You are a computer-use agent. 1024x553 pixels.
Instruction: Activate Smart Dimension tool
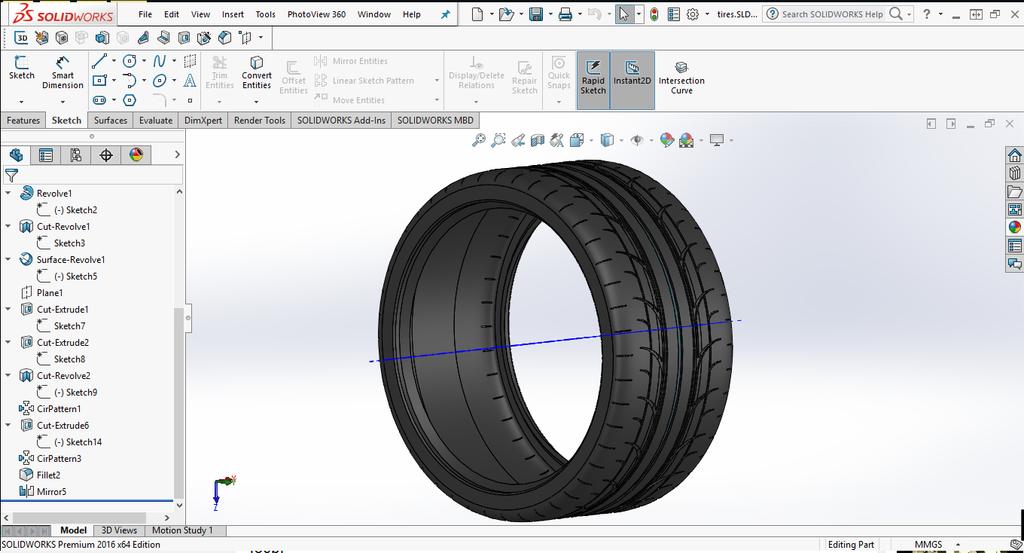click(63, 72)
